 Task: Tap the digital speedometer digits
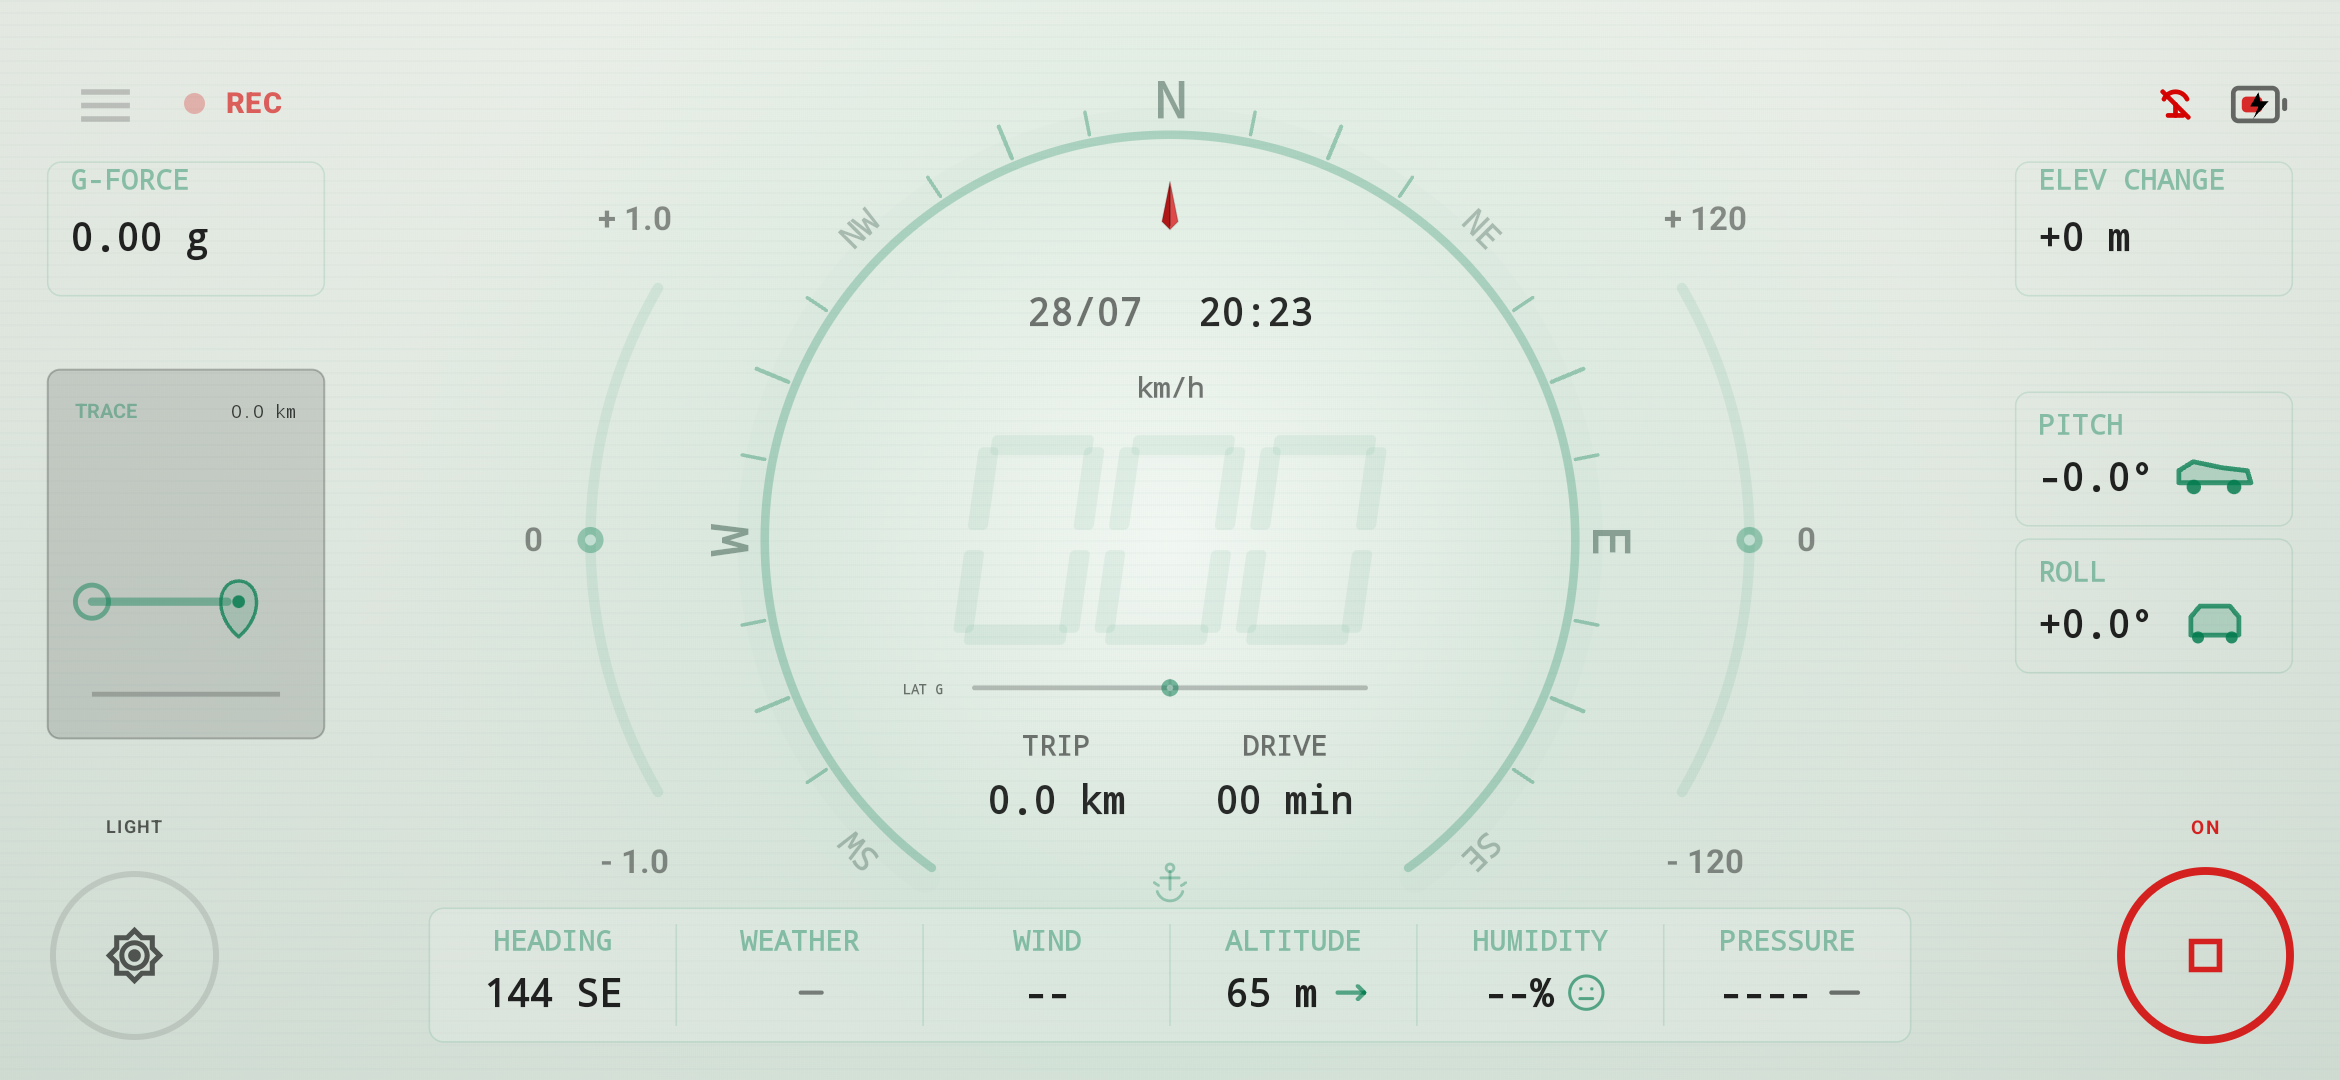(x=1170, y=540)
